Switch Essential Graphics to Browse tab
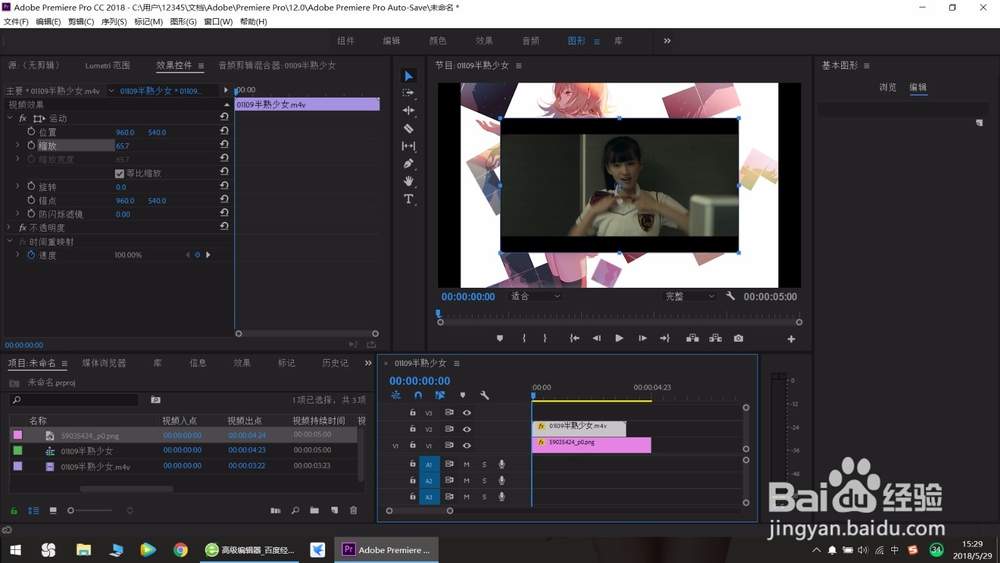 888,87
